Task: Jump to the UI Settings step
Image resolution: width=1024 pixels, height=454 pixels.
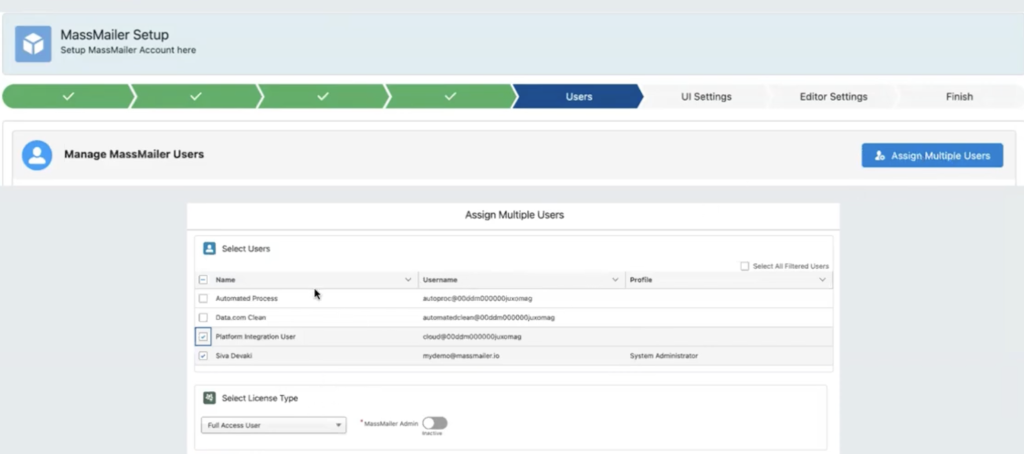Action: [706, 96]
